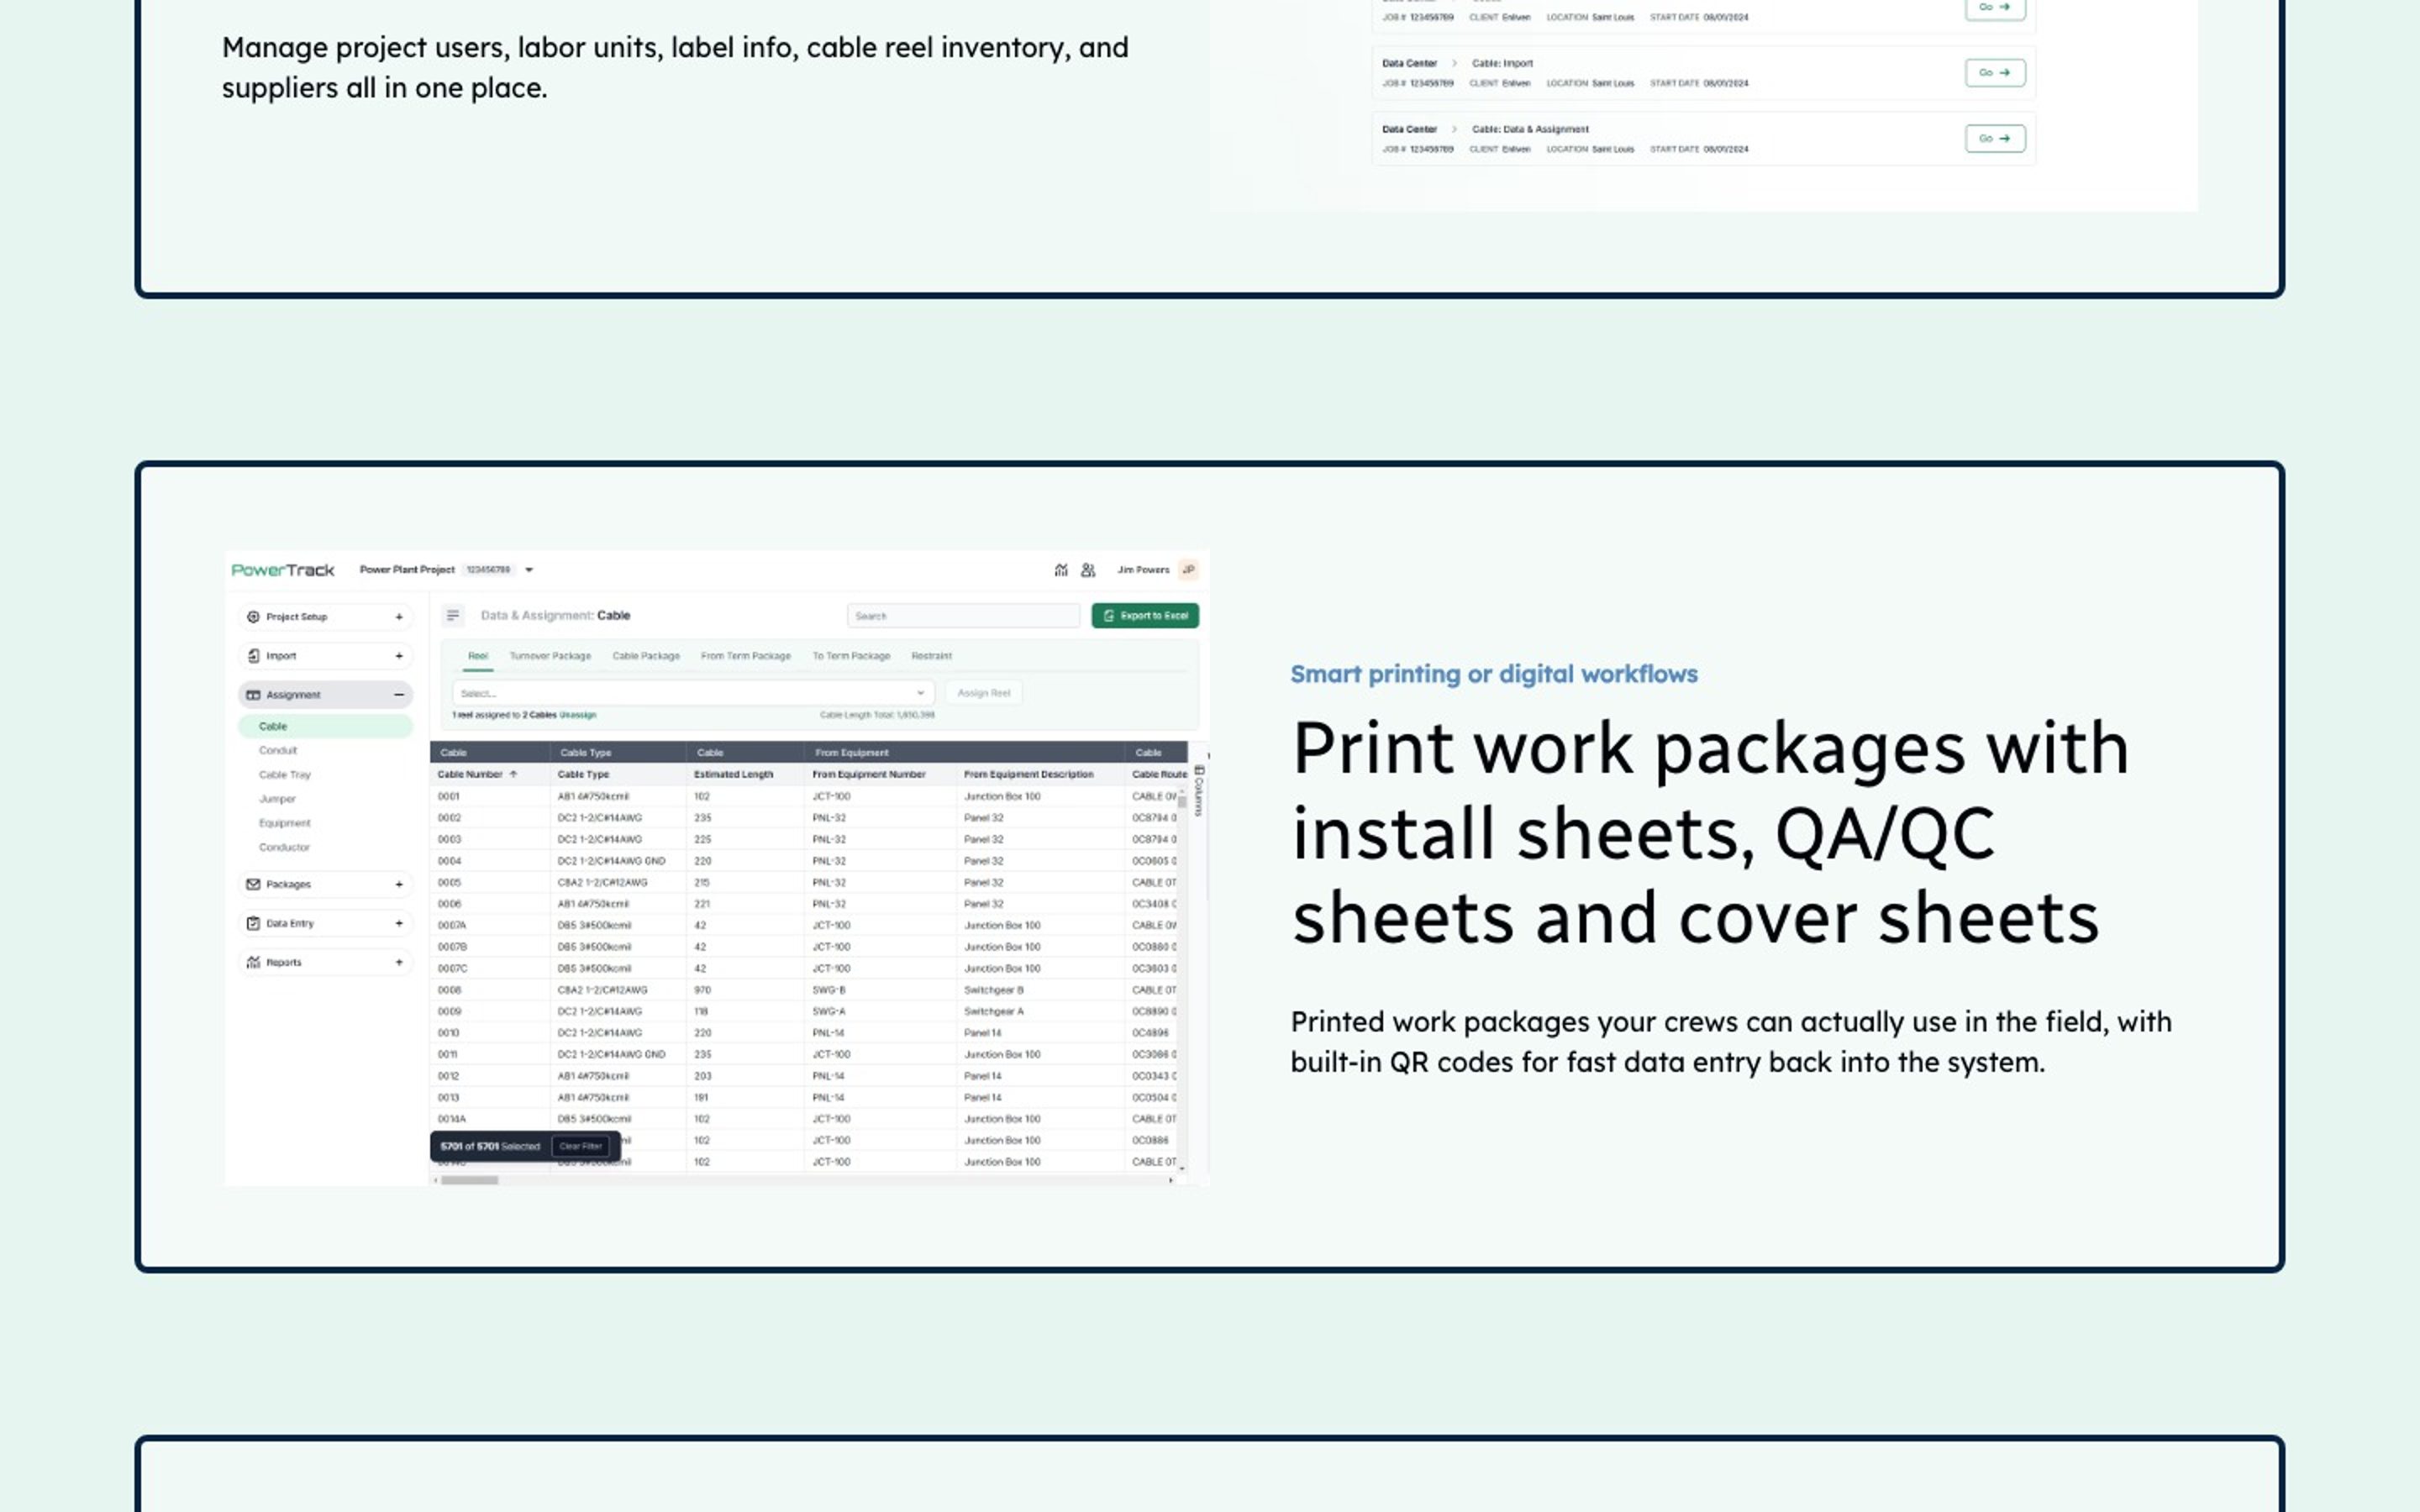Click the Assignment table icon

tap(253, 695)
